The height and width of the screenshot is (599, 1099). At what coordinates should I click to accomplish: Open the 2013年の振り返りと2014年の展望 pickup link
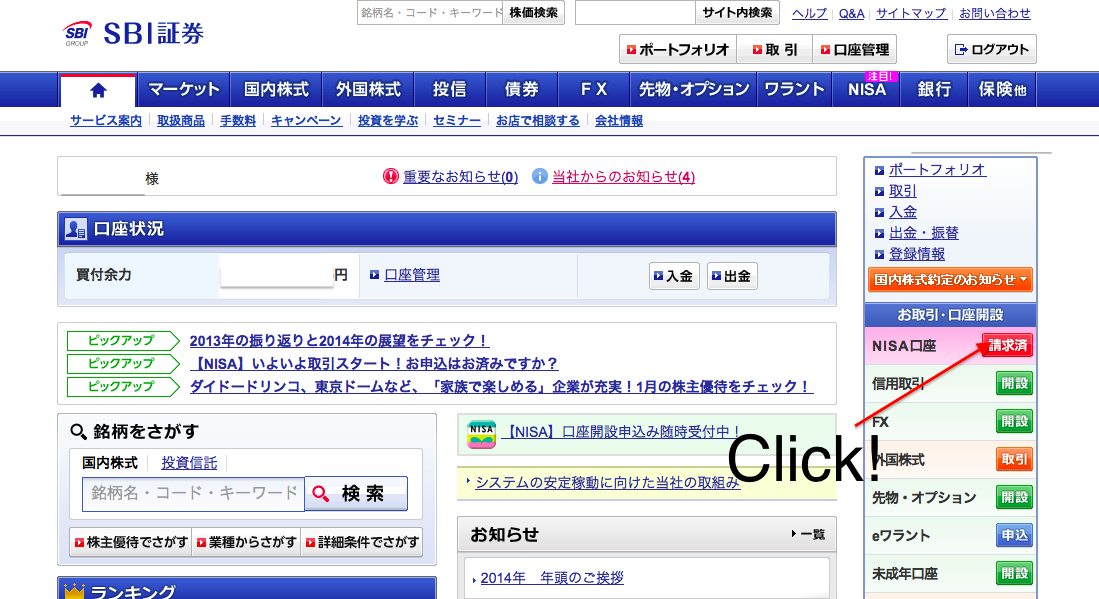[339, 340]
